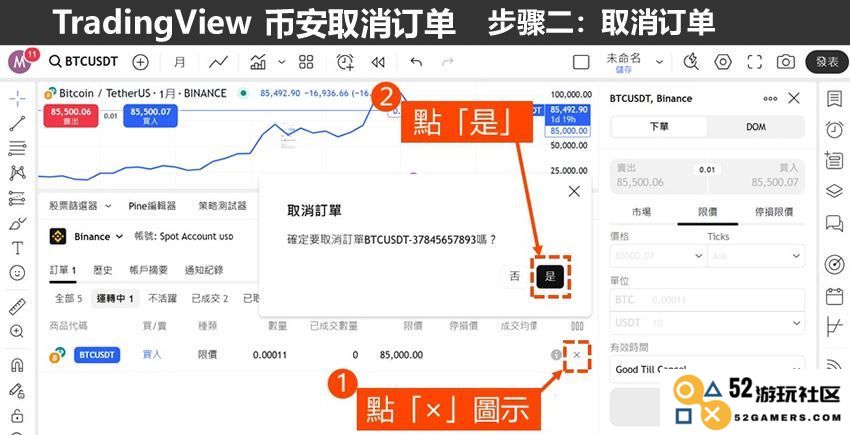850x435 pixels.
Task: Click the layout setup square icon
Action: pyautogui.click(x=581, y=62)
